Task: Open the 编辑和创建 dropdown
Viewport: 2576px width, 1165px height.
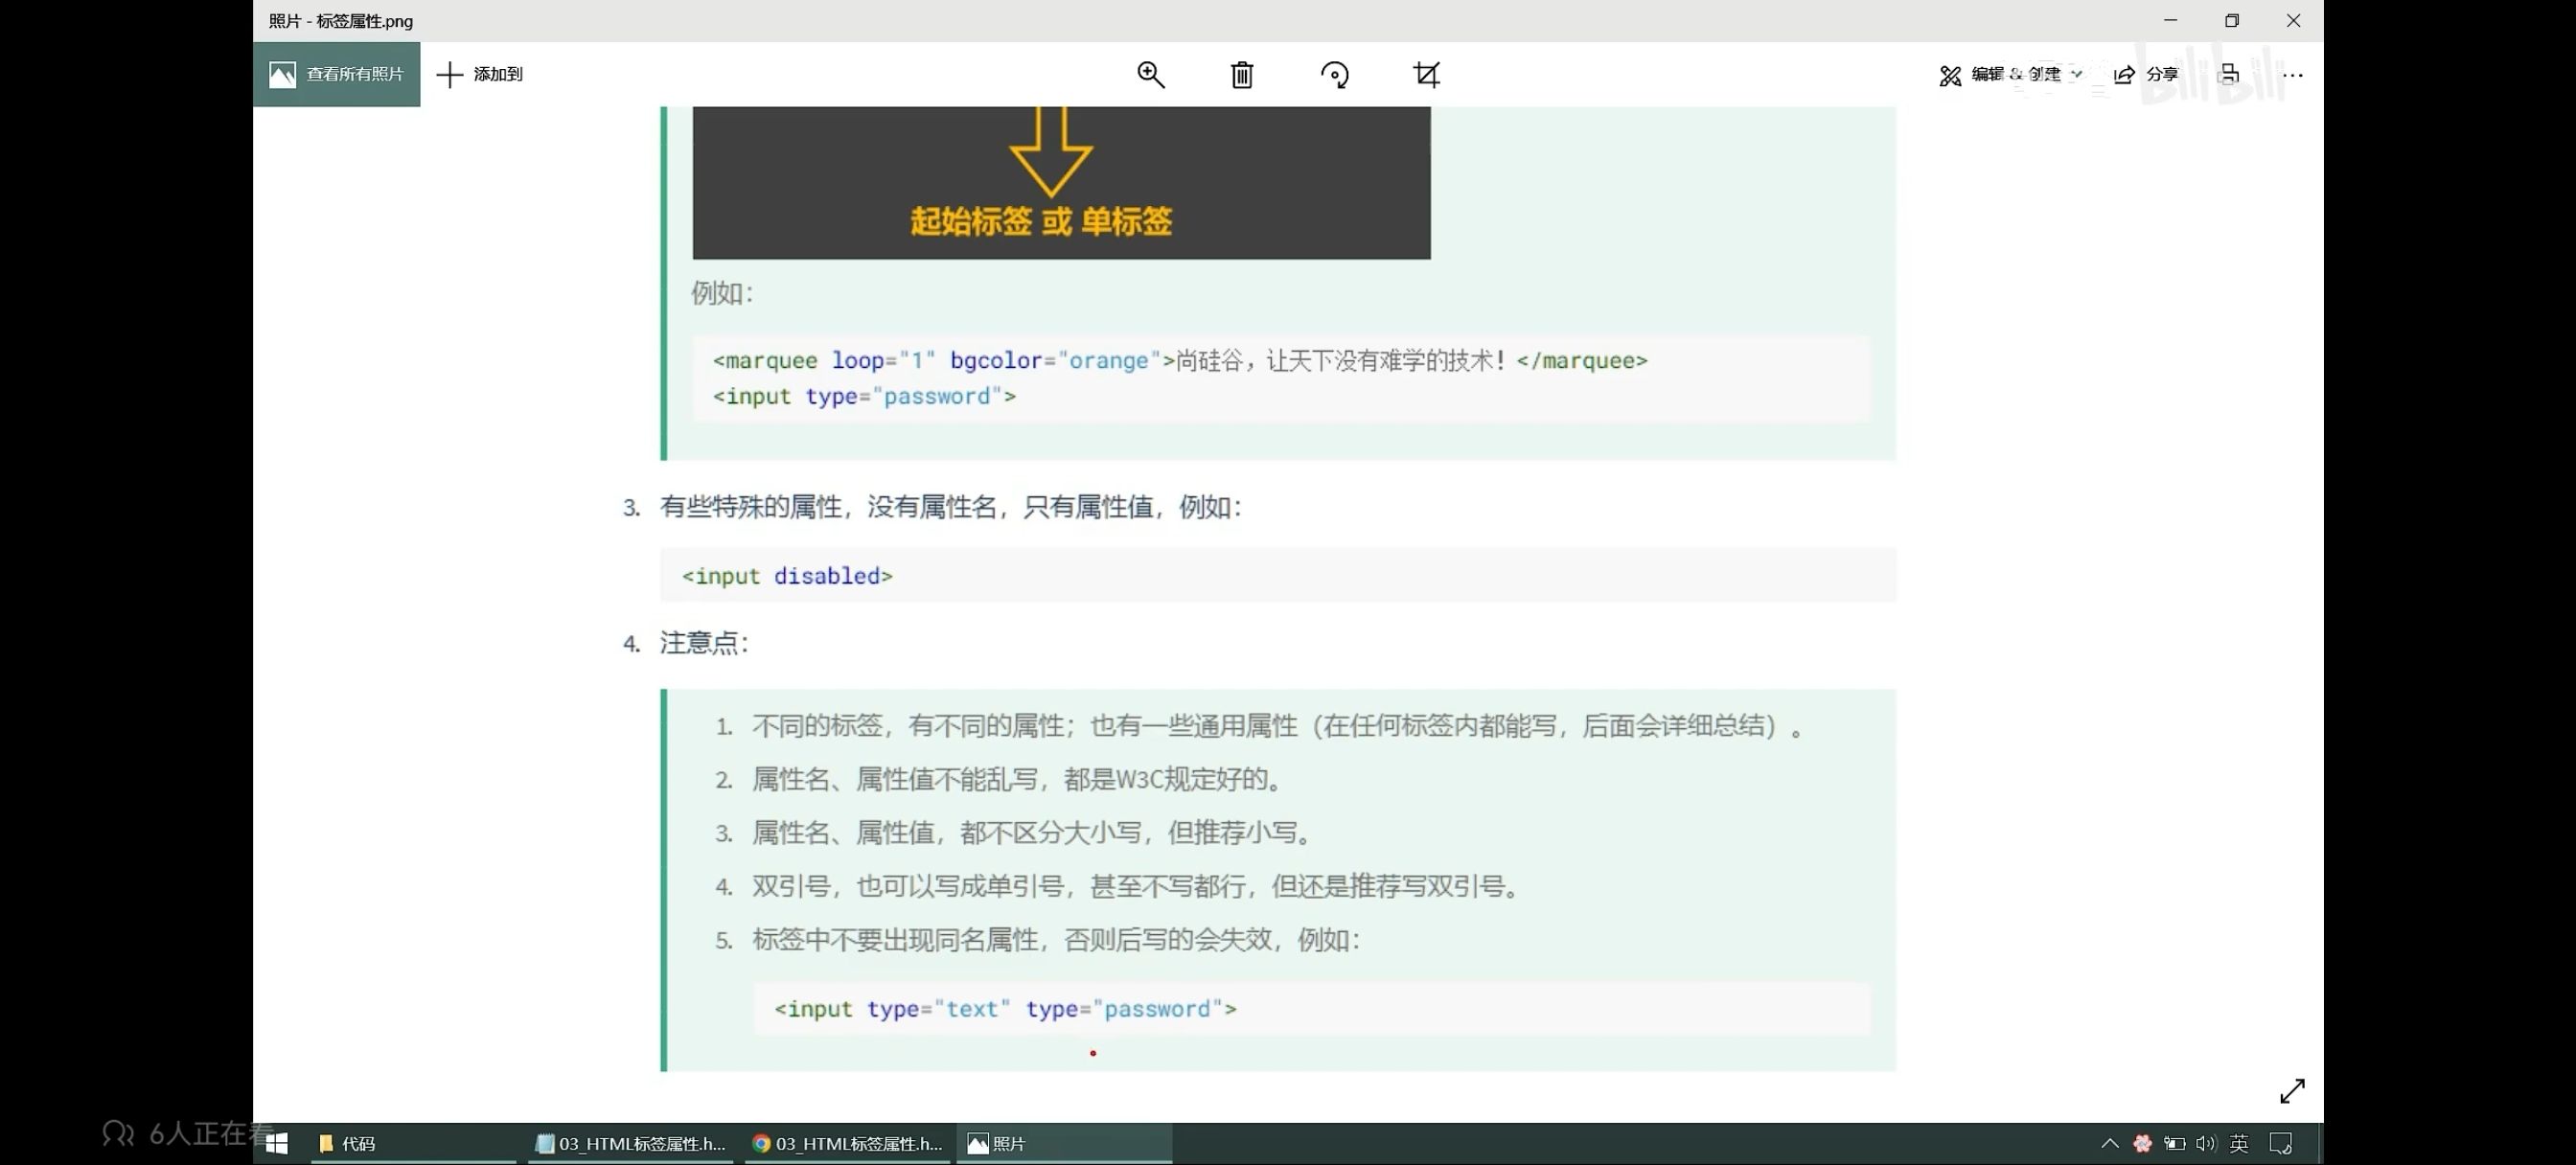Action: [x=2009, y=74]
